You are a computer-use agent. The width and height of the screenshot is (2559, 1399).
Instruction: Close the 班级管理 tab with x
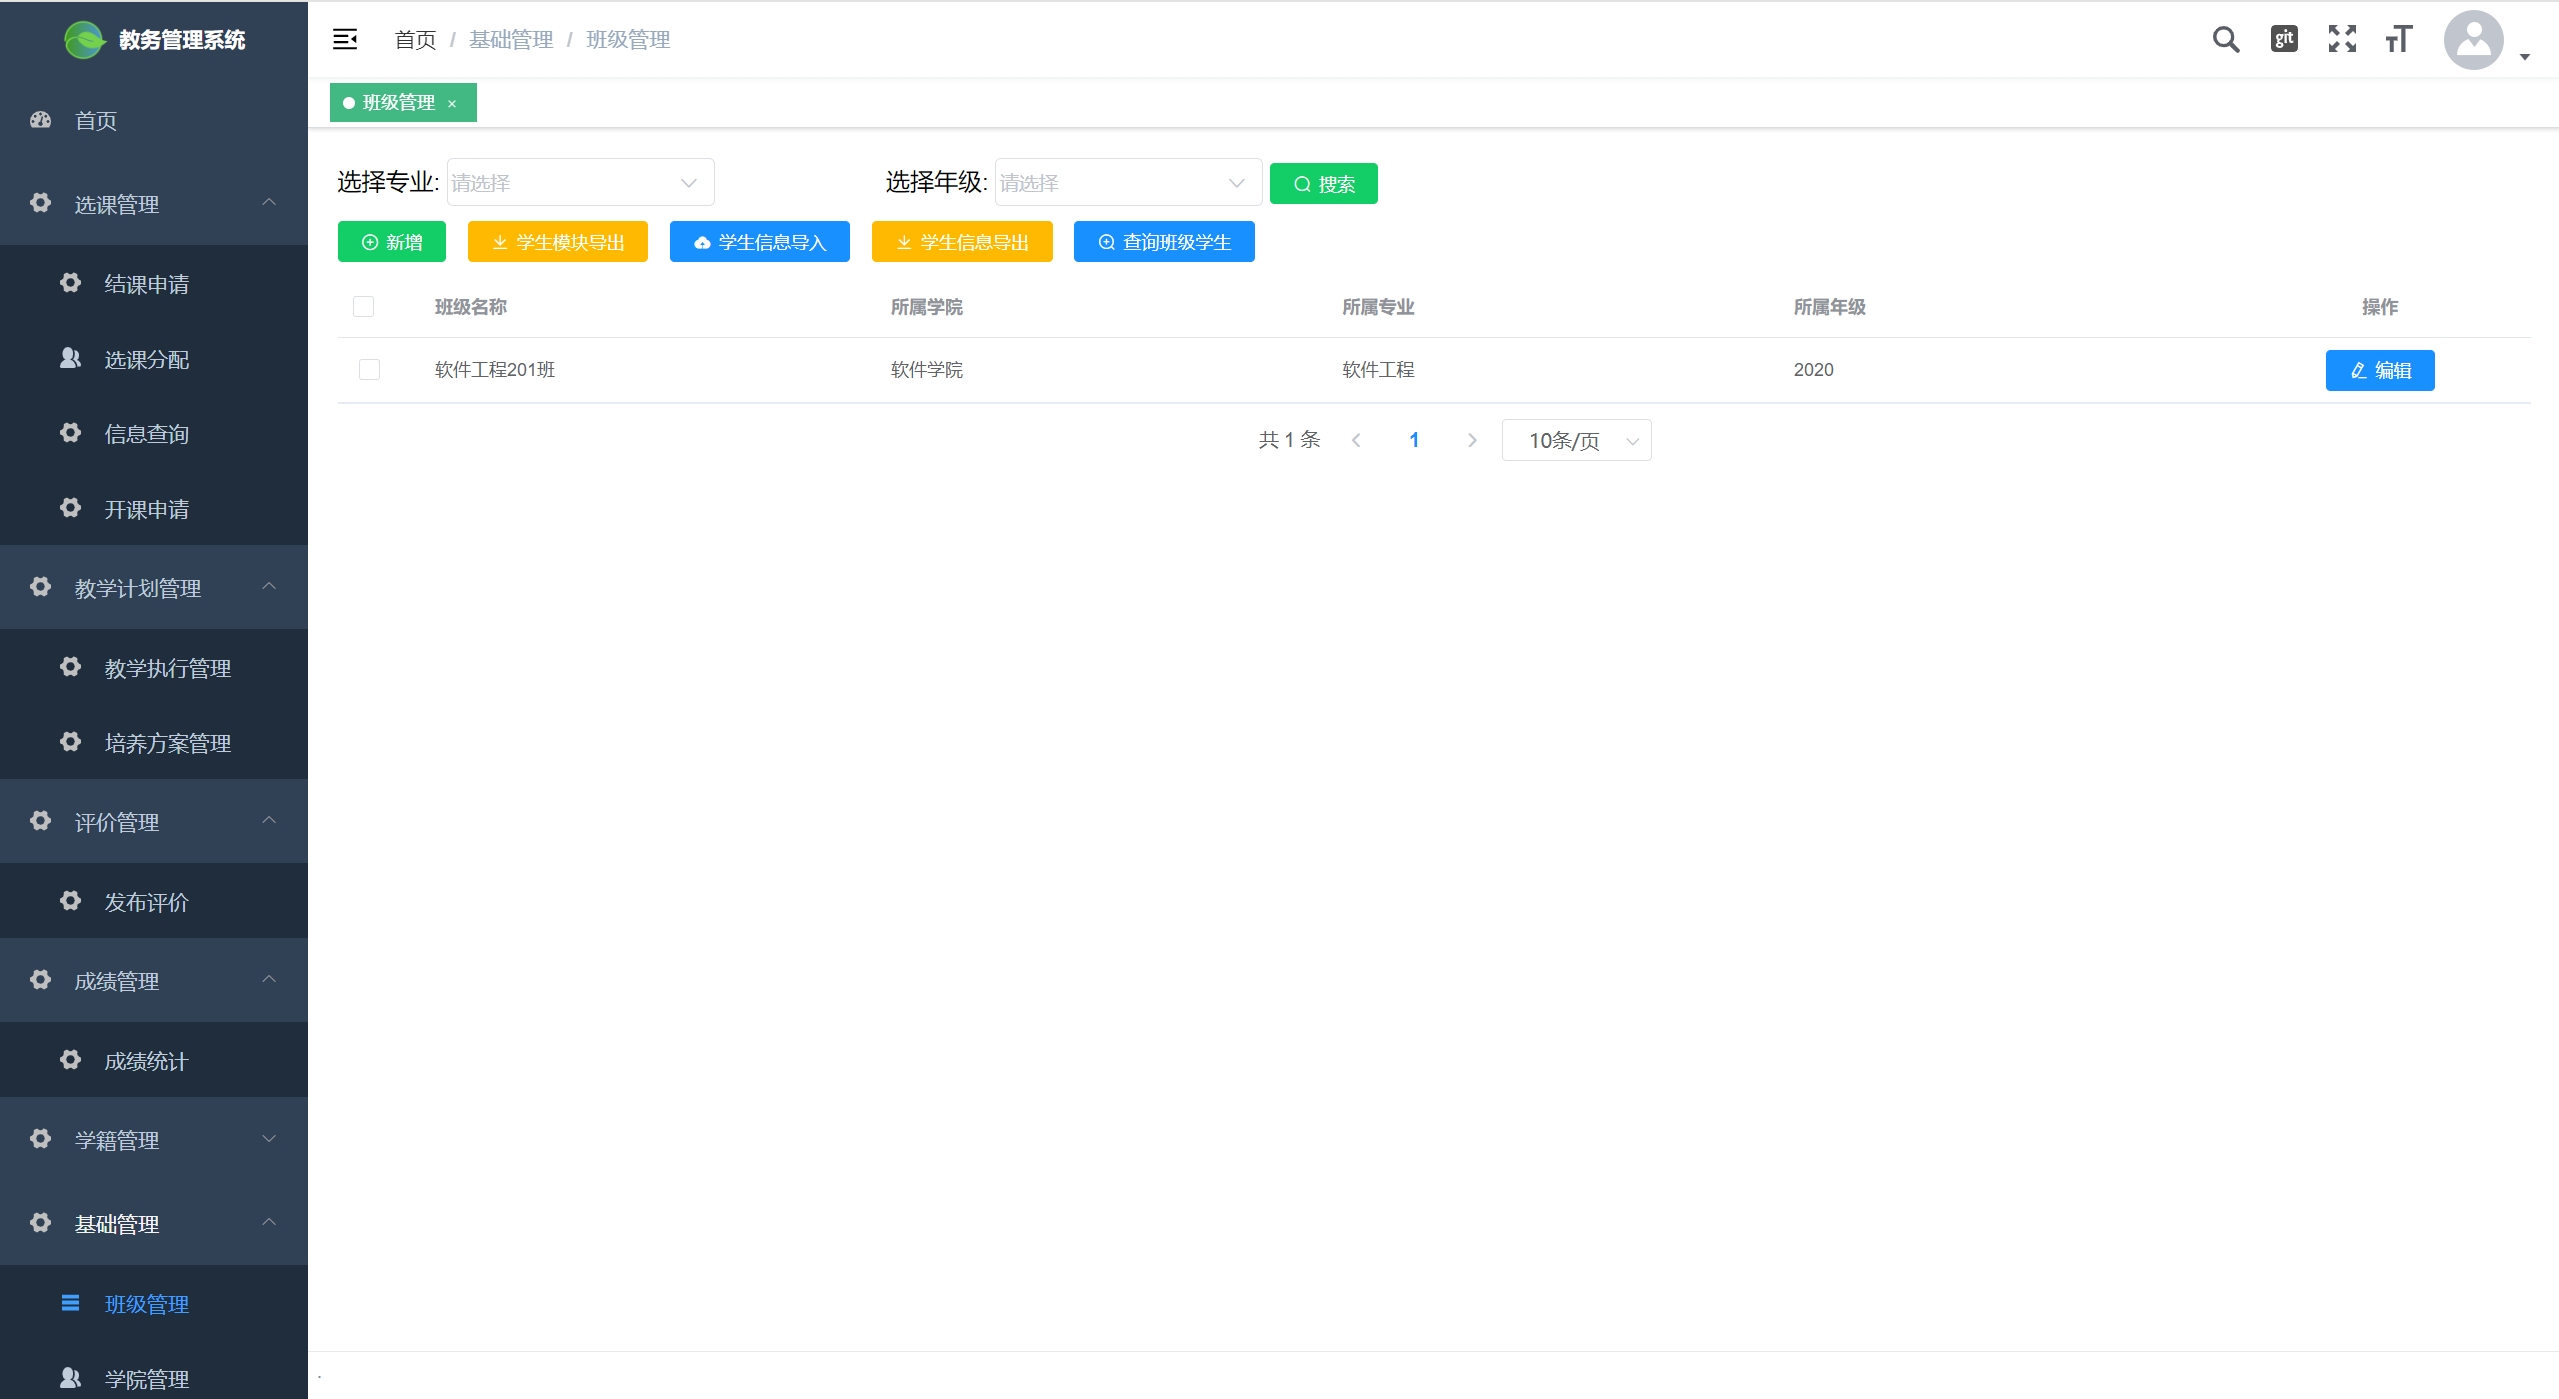(x=452, y=104)
